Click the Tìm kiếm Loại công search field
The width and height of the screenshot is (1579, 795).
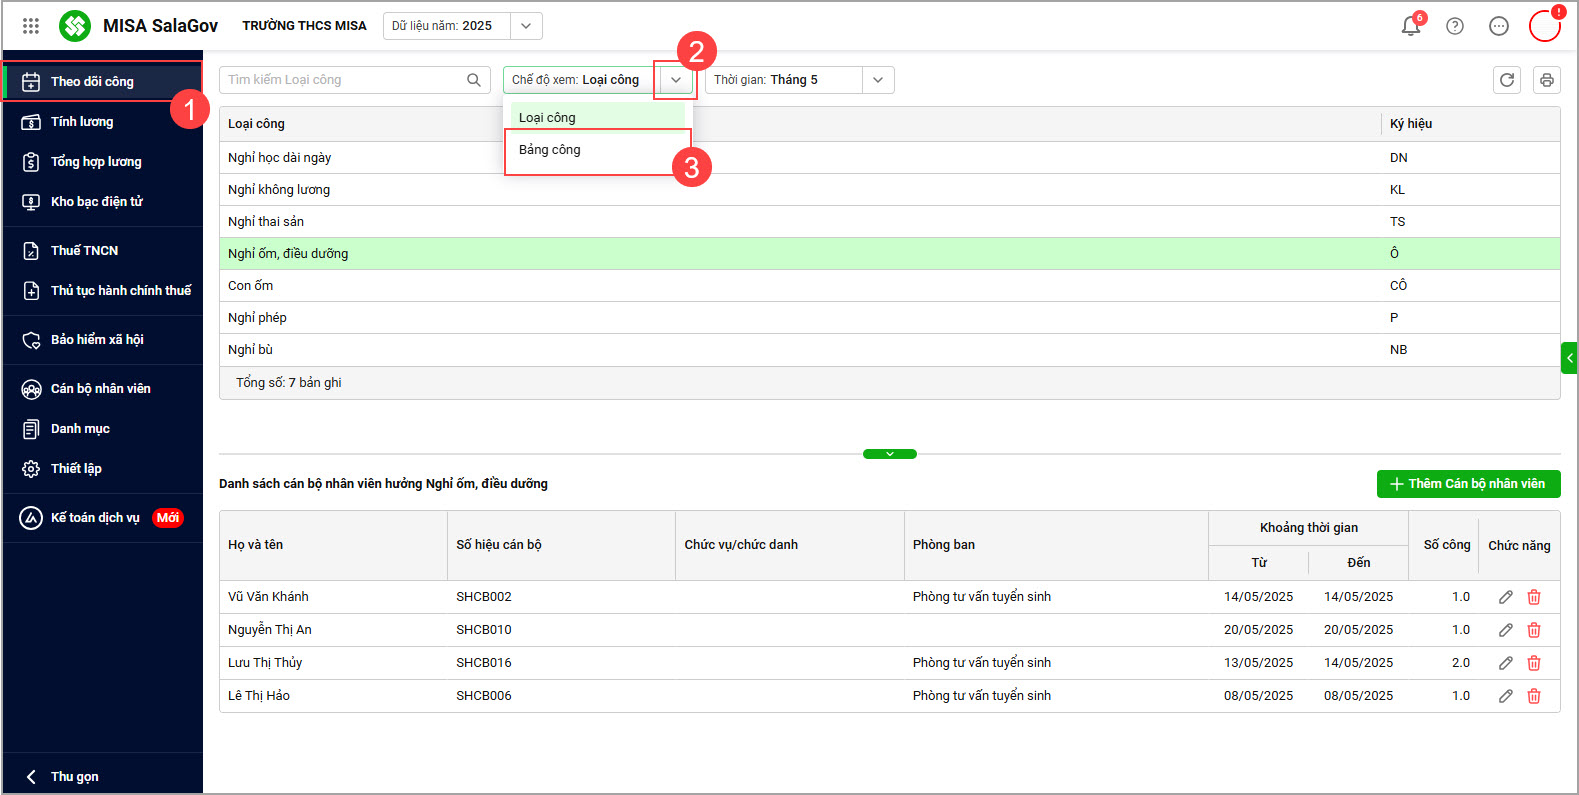343,80
